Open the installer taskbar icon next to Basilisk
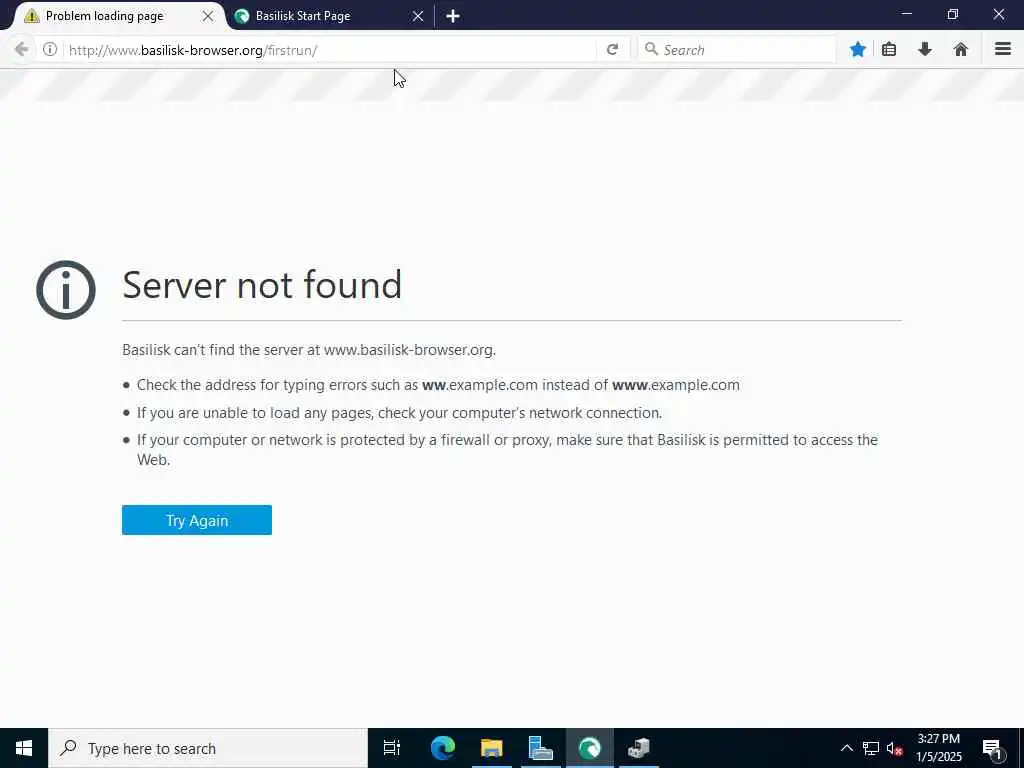 click(x=639, y=748)
